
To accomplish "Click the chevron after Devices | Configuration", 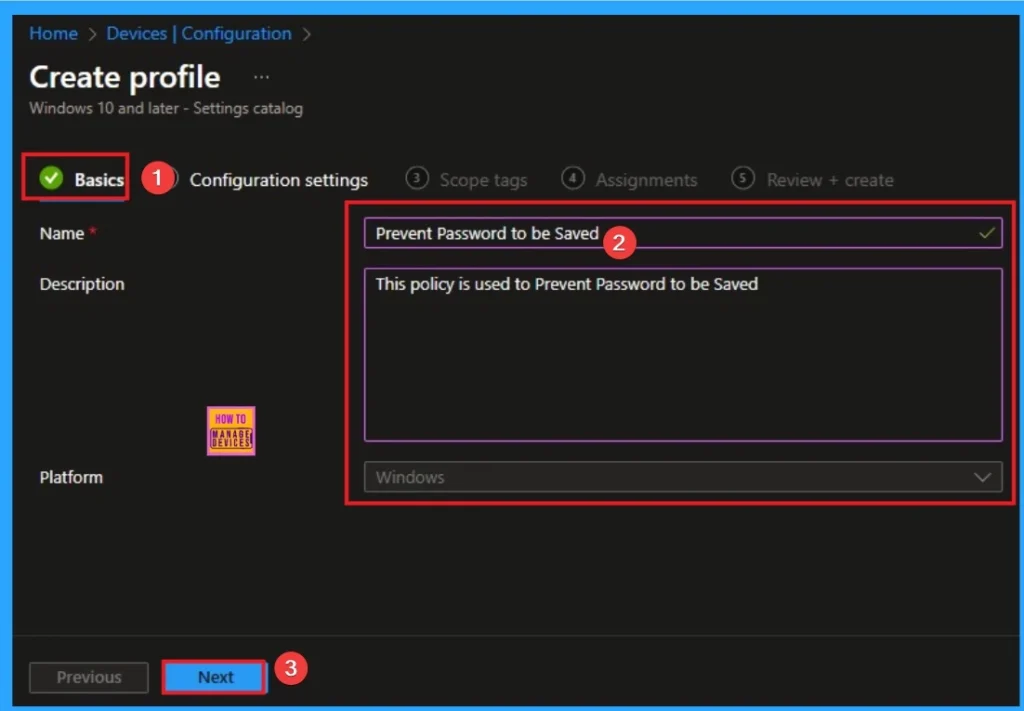I will [x=305, y=33].
